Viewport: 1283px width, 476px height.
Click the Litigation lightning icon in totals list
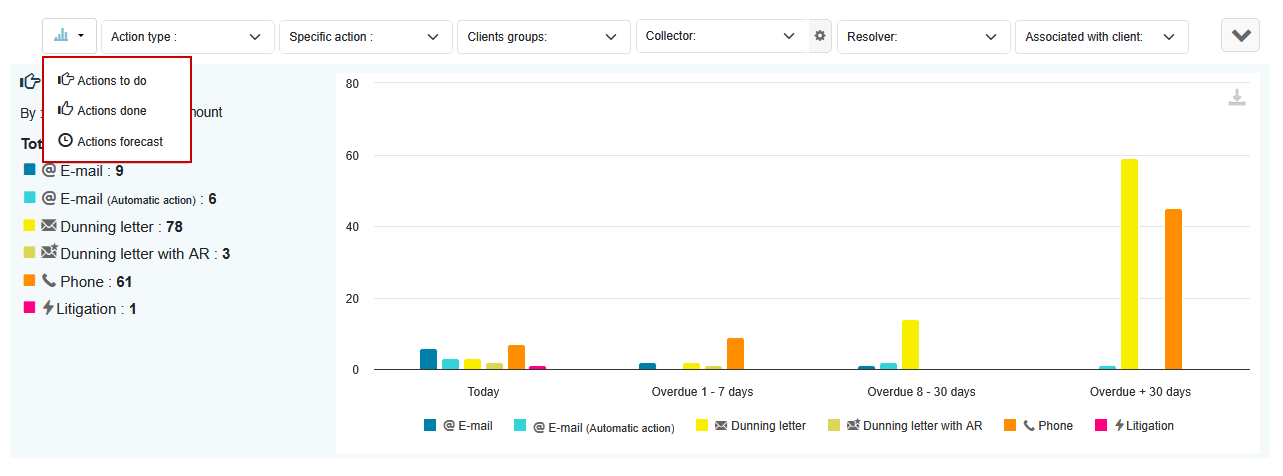point(48,308)
